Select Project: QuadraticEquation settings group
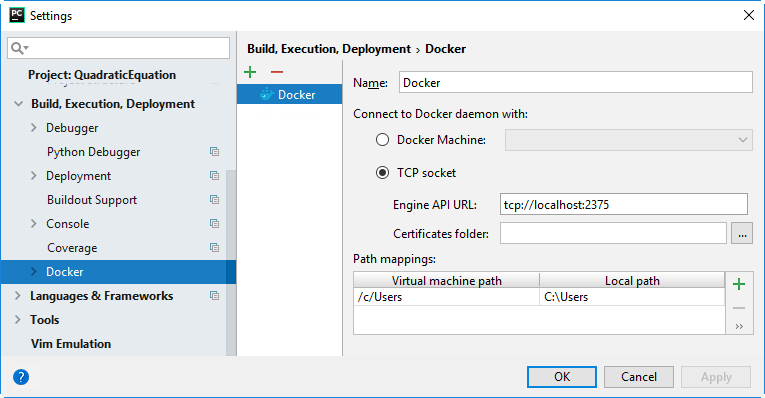 pos(102,75)
